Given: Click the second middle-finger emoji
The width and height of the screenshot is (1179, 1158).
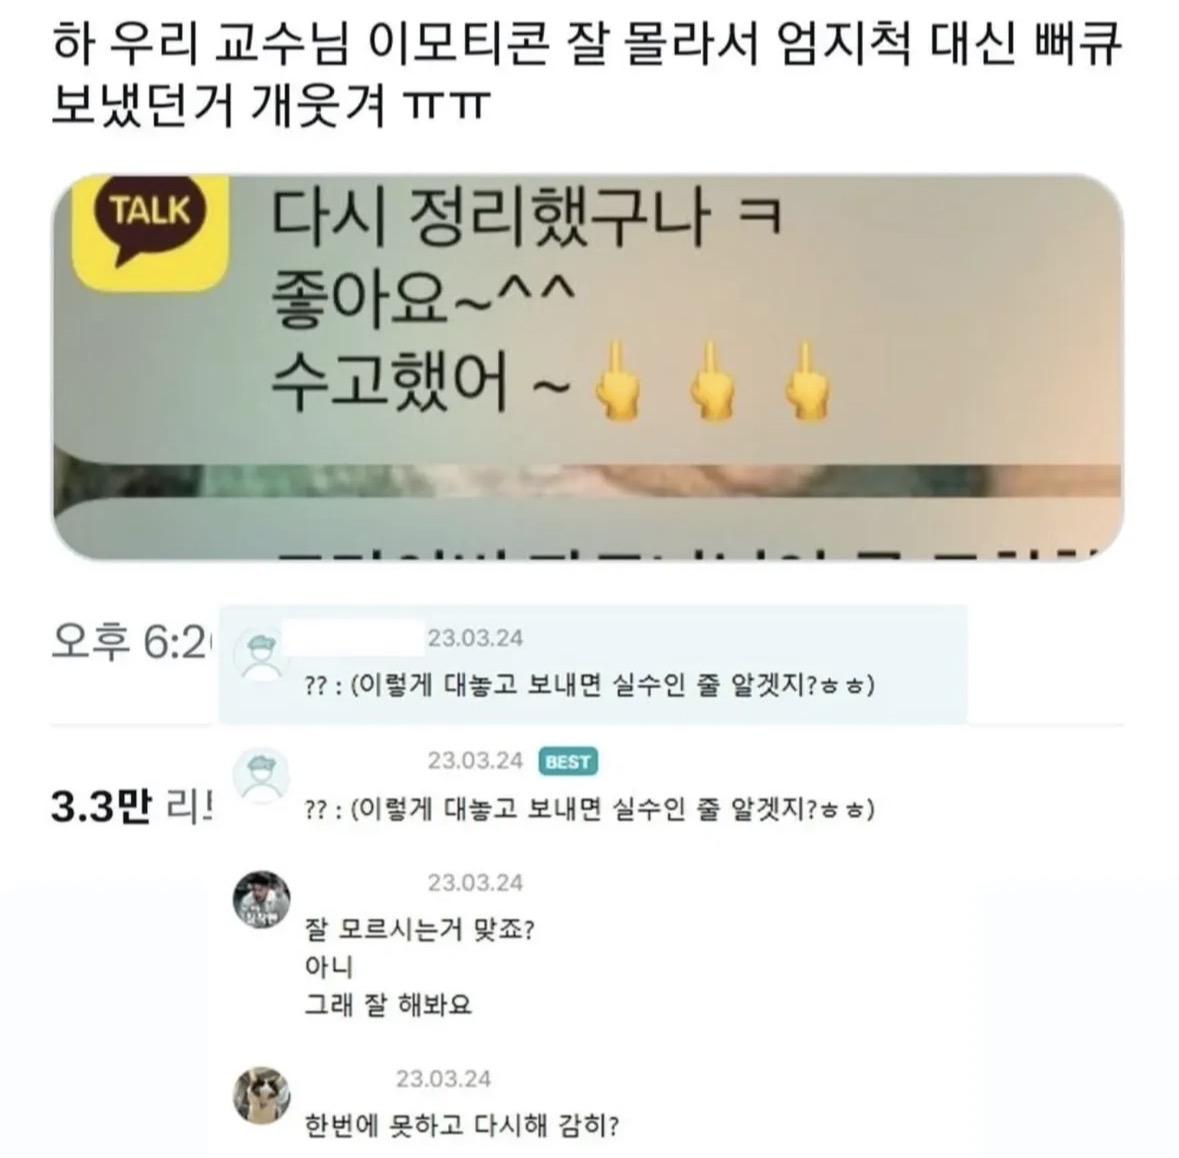Looking at the screenshot, I should [x=712, y=380].
